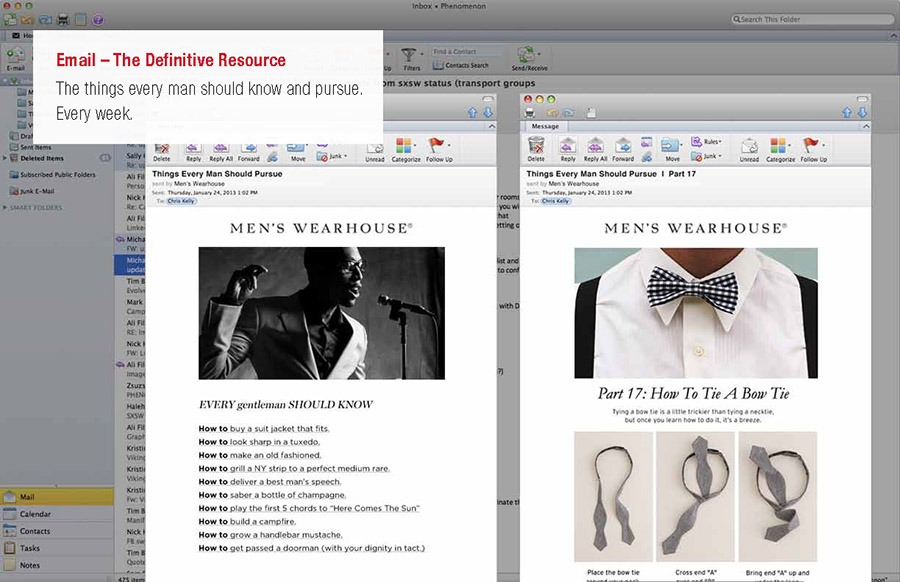This screenshot has width=900, height=582.
Task: Click Reply All in the left message window
Action: pyautogui.click(x=221, y=151)
